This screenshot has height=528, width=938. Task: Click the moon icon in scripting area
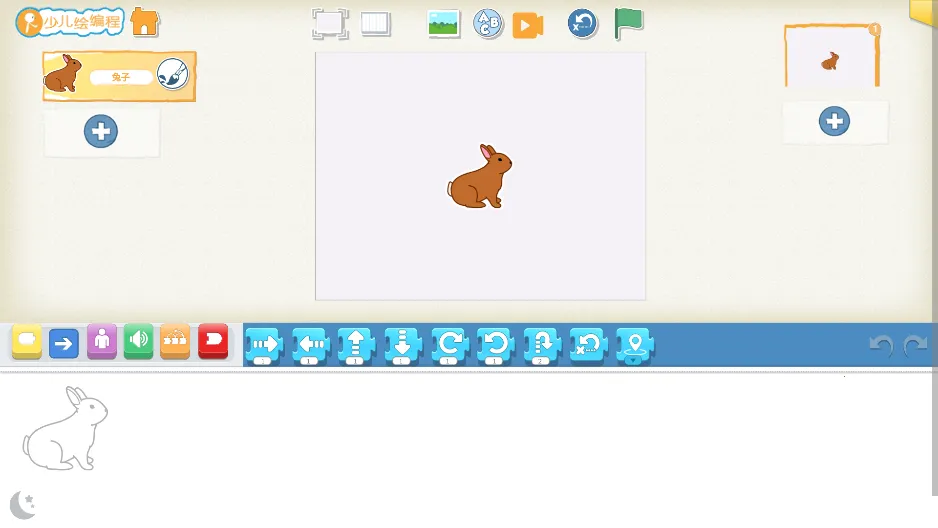(23, 505)
